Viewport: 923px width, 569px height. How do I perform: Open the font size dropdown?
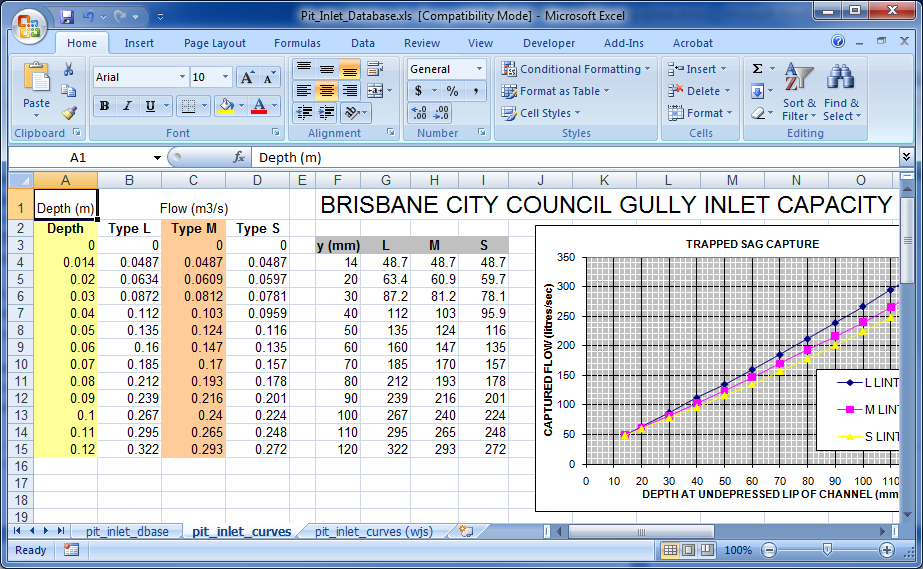pyautogui.click(x=225, y=77)
